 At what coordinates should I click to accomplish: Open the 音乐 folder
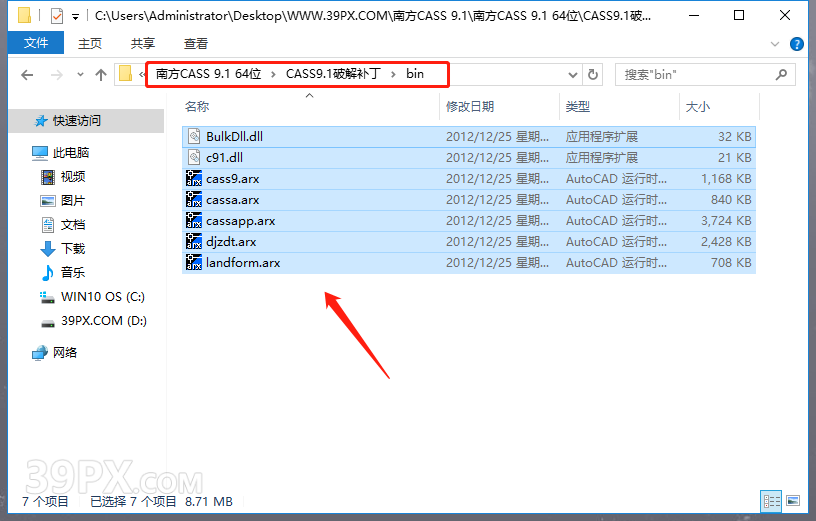click(73, 272)
